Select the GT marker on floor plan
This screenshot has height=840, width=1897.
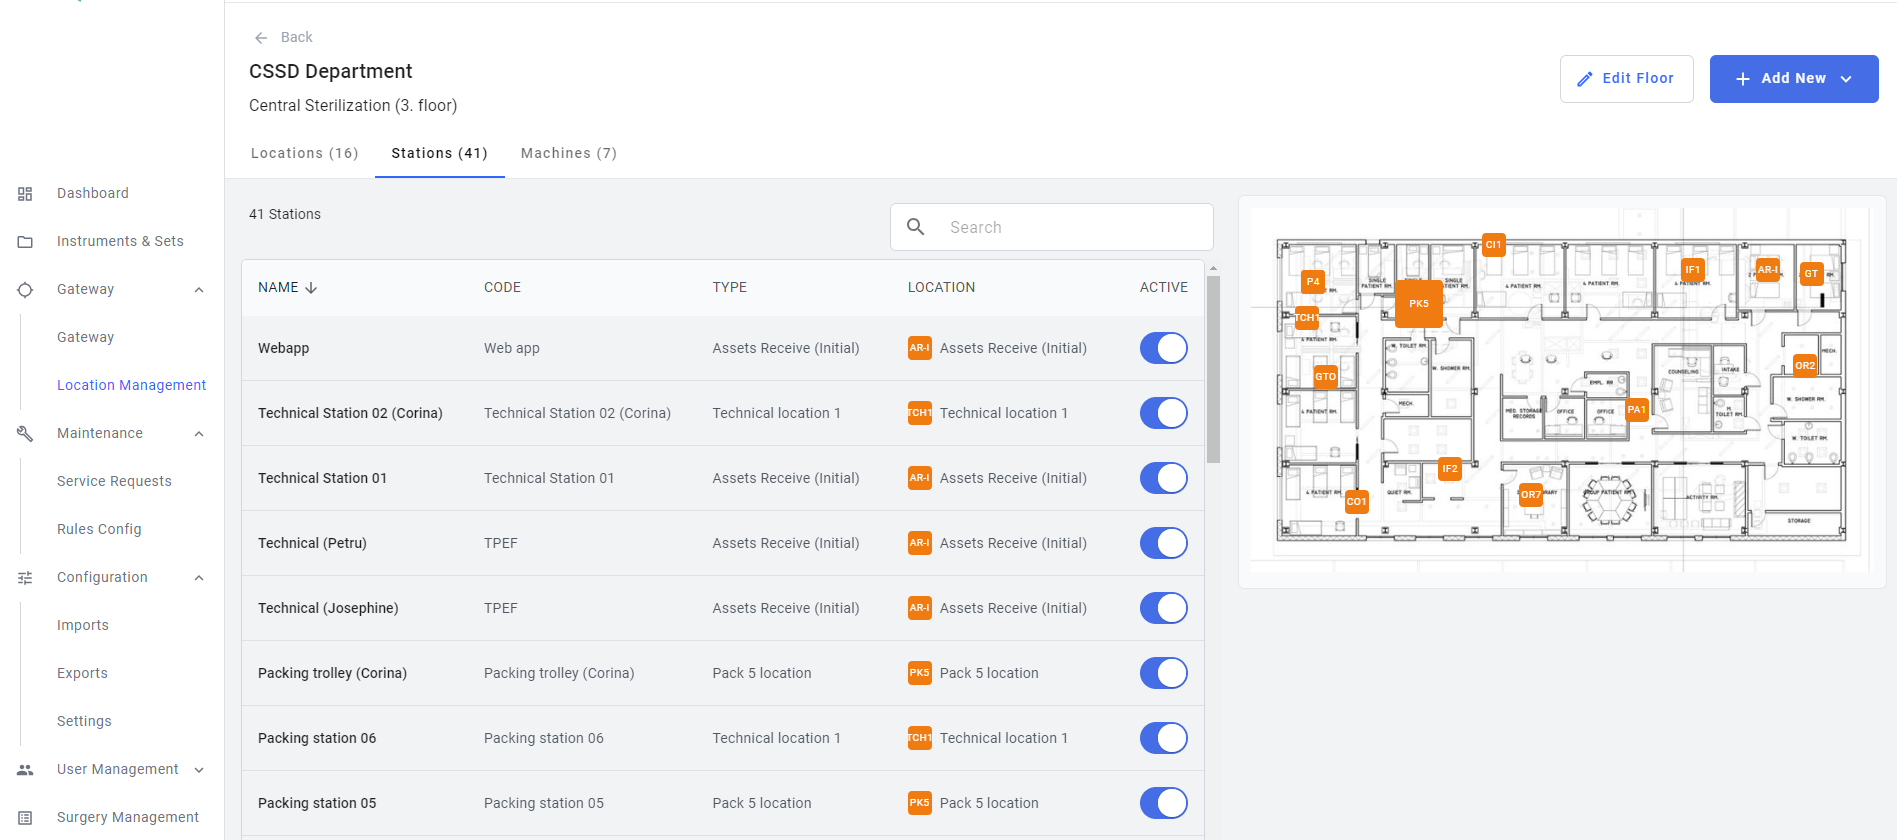pos(1811,274)
